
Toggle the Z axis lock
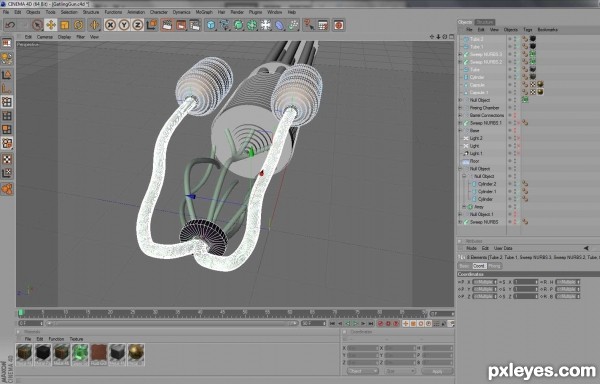[137, 25]
